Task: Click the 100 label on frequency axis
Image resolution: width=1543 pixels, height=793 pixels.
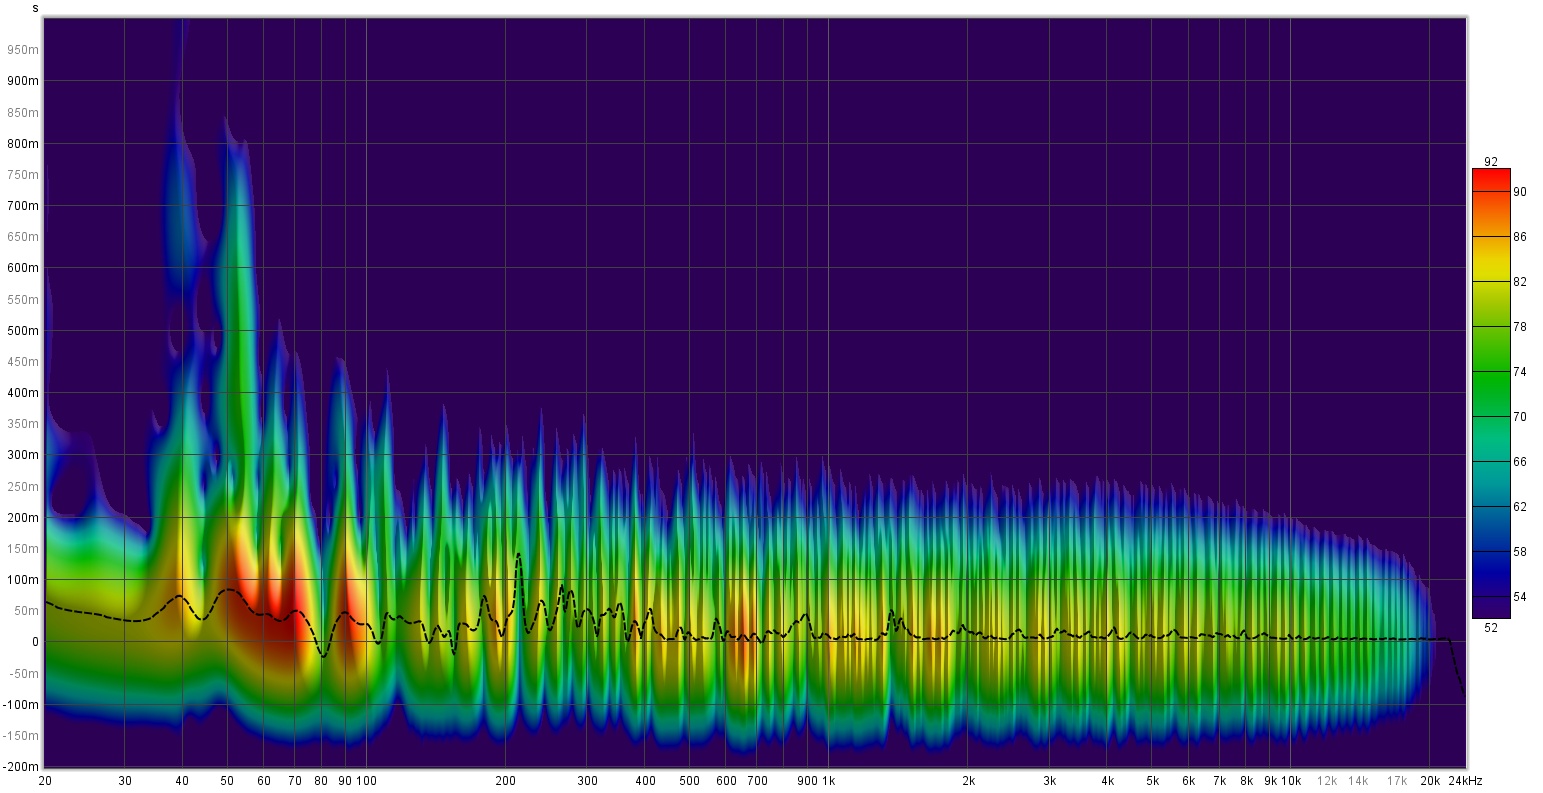Action: click(366, 780)
